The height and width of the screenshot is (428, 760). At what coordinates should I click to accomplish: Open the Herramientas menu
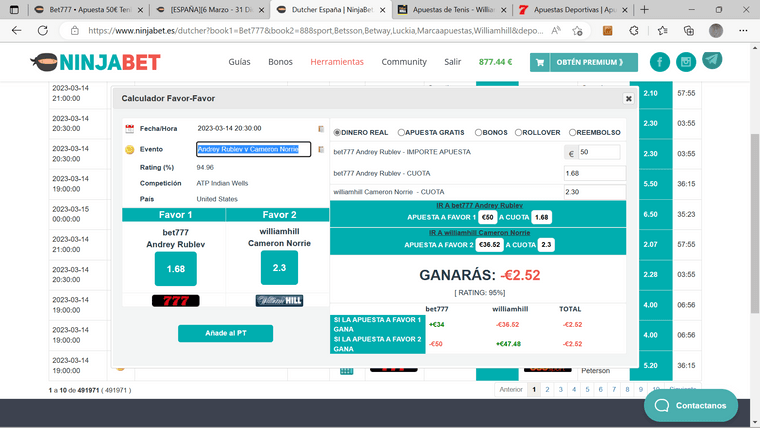[337, 62]
